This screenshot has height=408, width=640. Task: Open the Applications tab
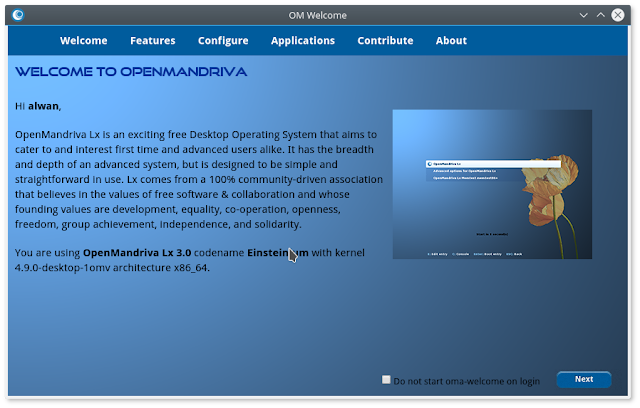click(x=302, y=41)
